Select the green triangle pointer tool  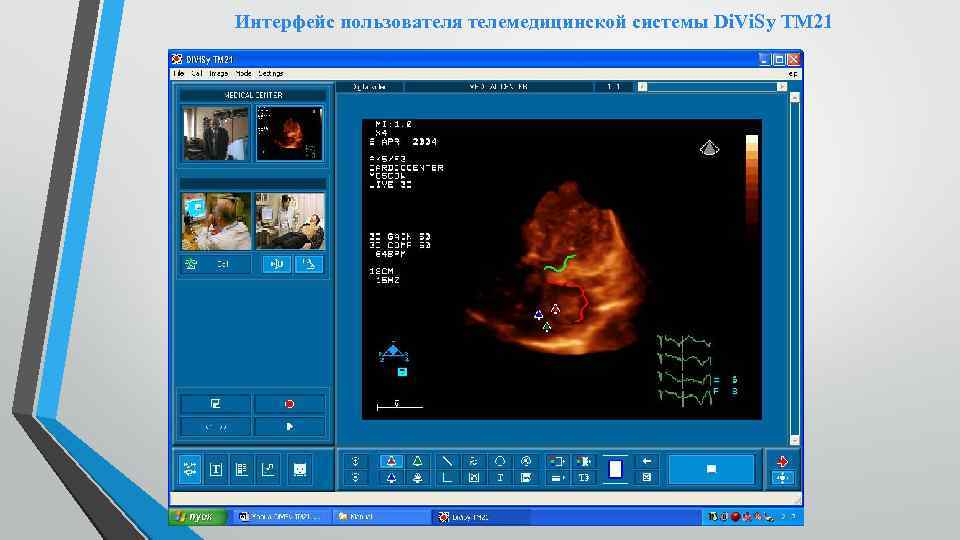(418, 462)
